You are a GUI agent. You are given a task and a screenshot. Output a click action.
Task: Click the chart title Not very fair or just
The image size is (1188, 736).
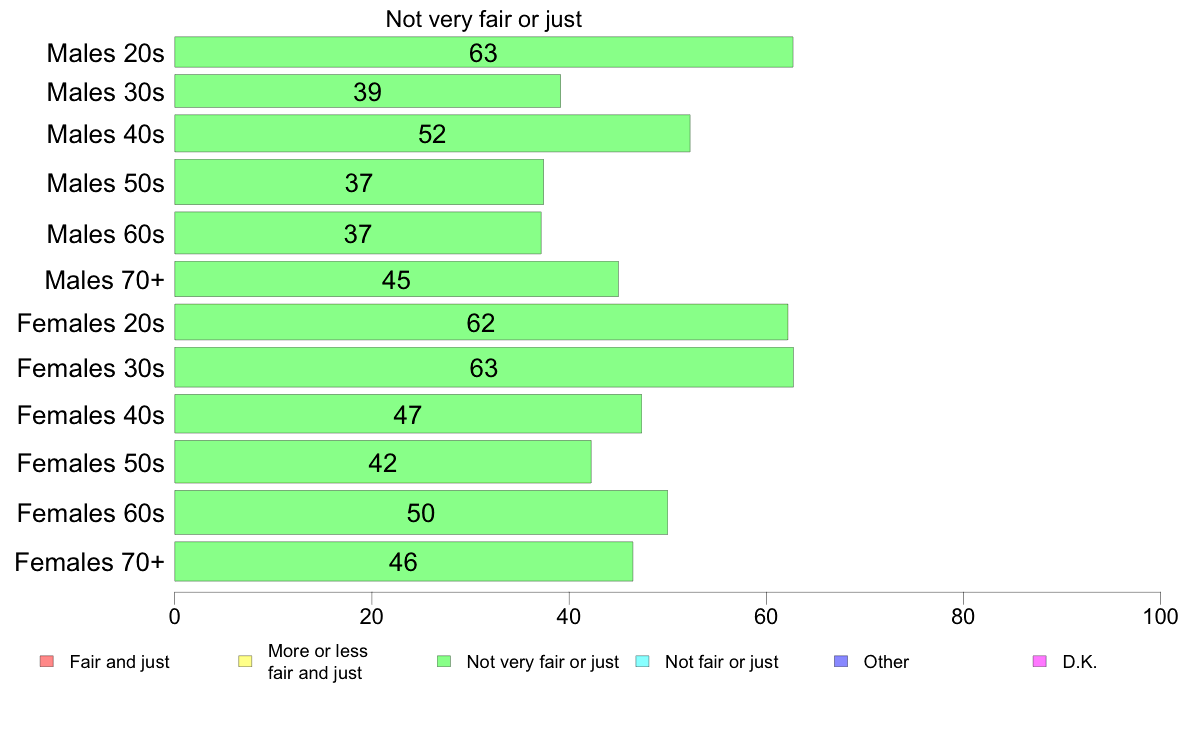[483, 19]
